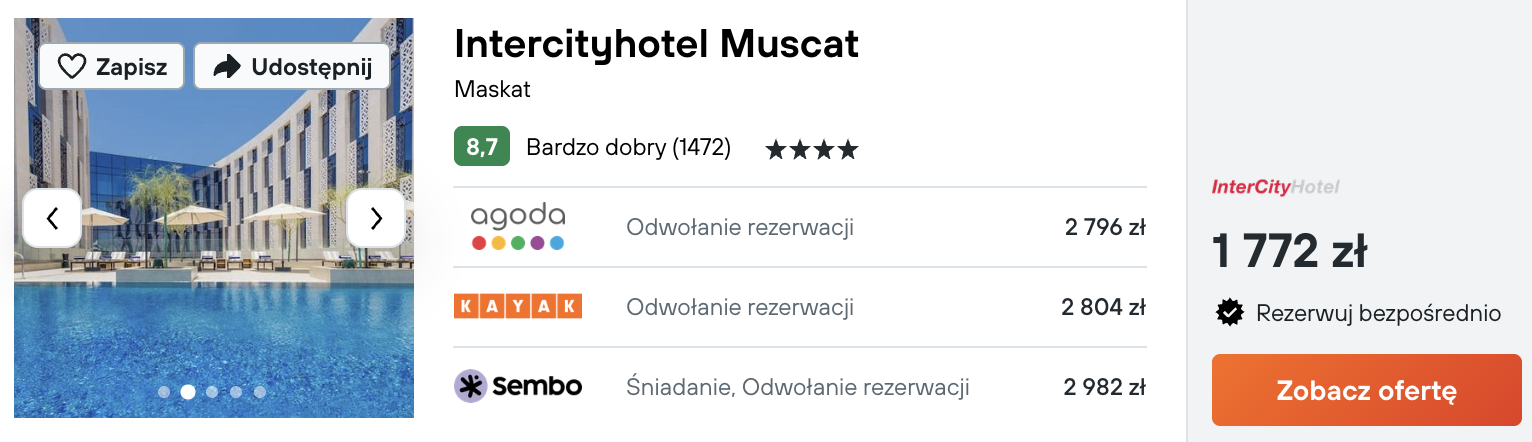Image resolution: width=1532 pixels, height=442 pixels.
Task: Click the 8,7 rating score badge
Action: point(482,148)
